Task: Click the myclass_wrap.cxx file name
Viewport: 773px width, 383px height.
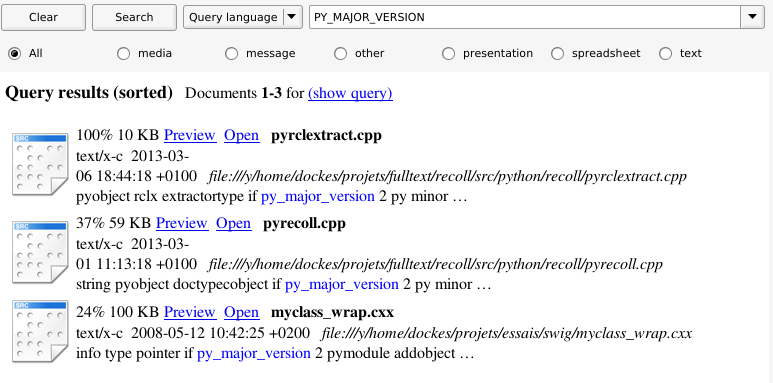Action: coord(332,313)
